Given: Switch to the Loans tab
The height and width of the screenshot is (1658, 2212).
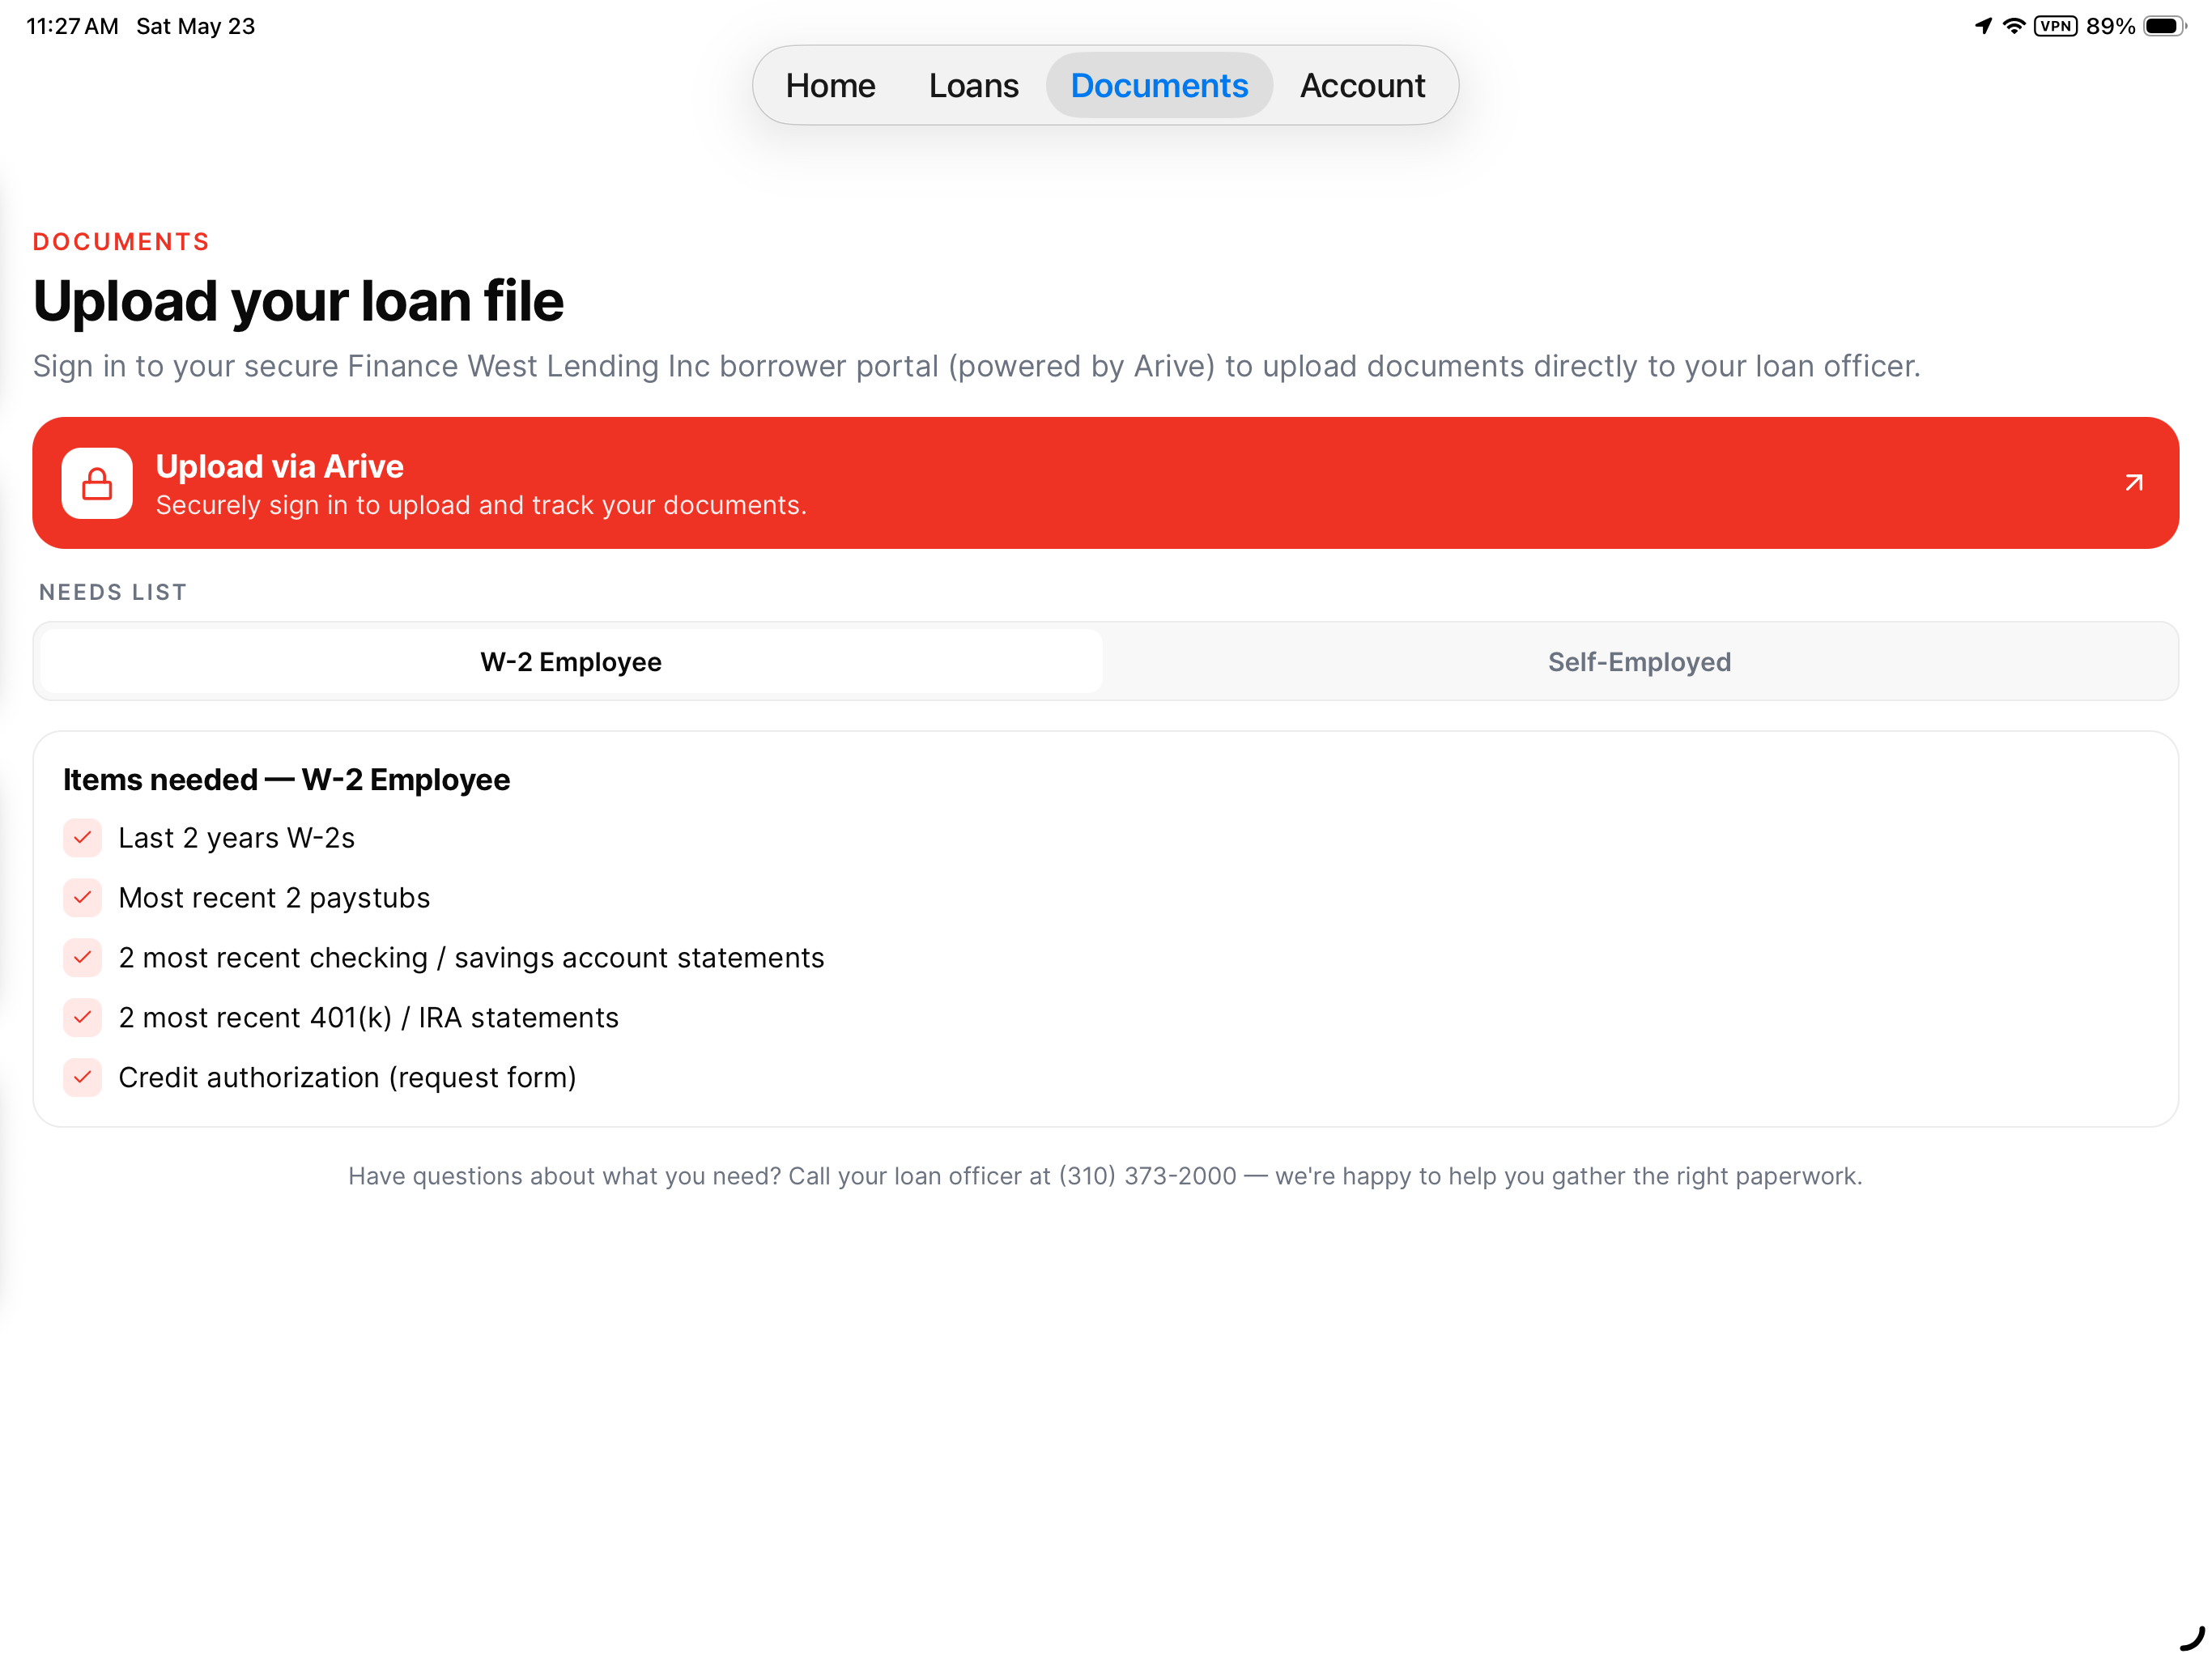Looking at the screenshot, I should coord(973,85).
